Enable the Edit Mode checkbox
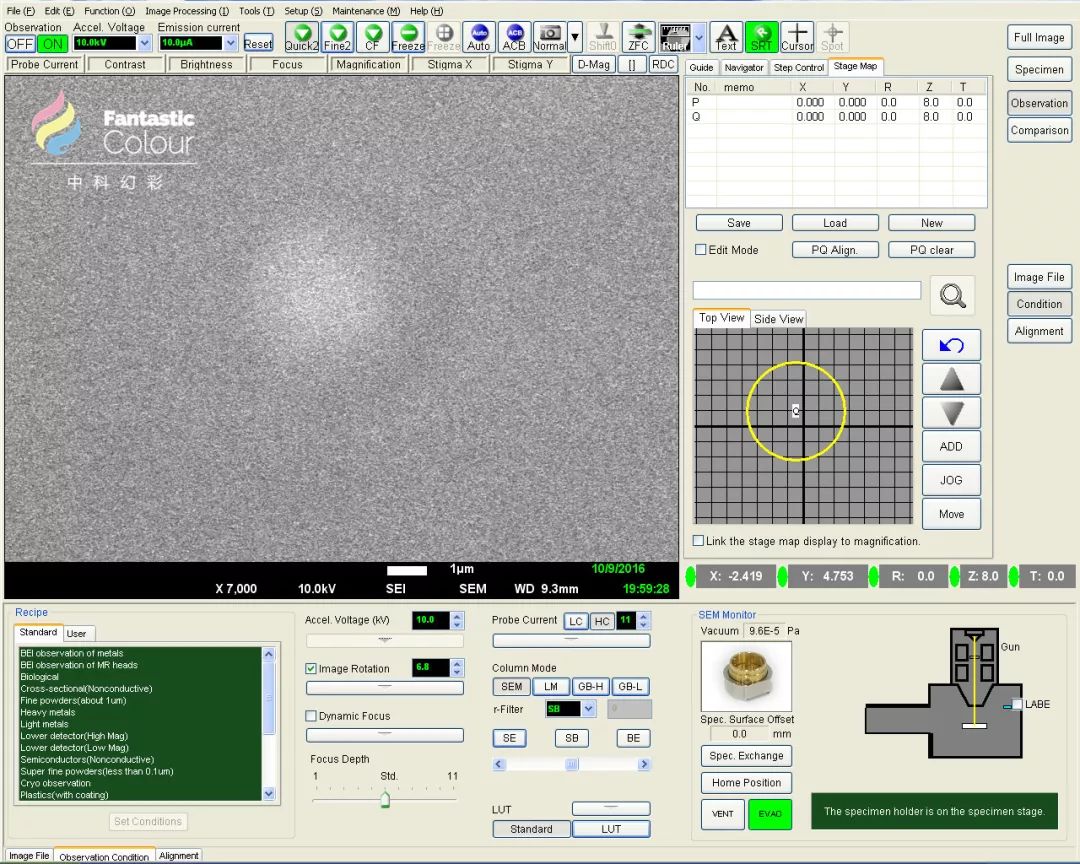Viewport: 1080px width, 864px height. 701,250
